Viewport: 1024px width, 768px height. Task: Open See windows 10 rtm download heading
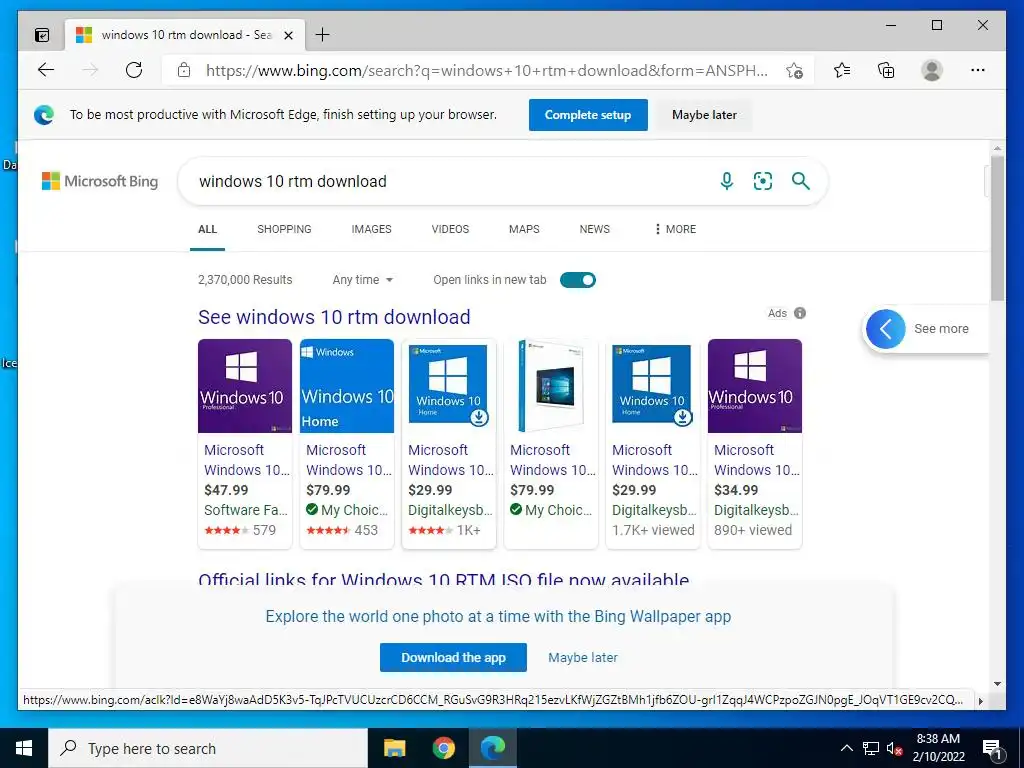coord(334,317)
